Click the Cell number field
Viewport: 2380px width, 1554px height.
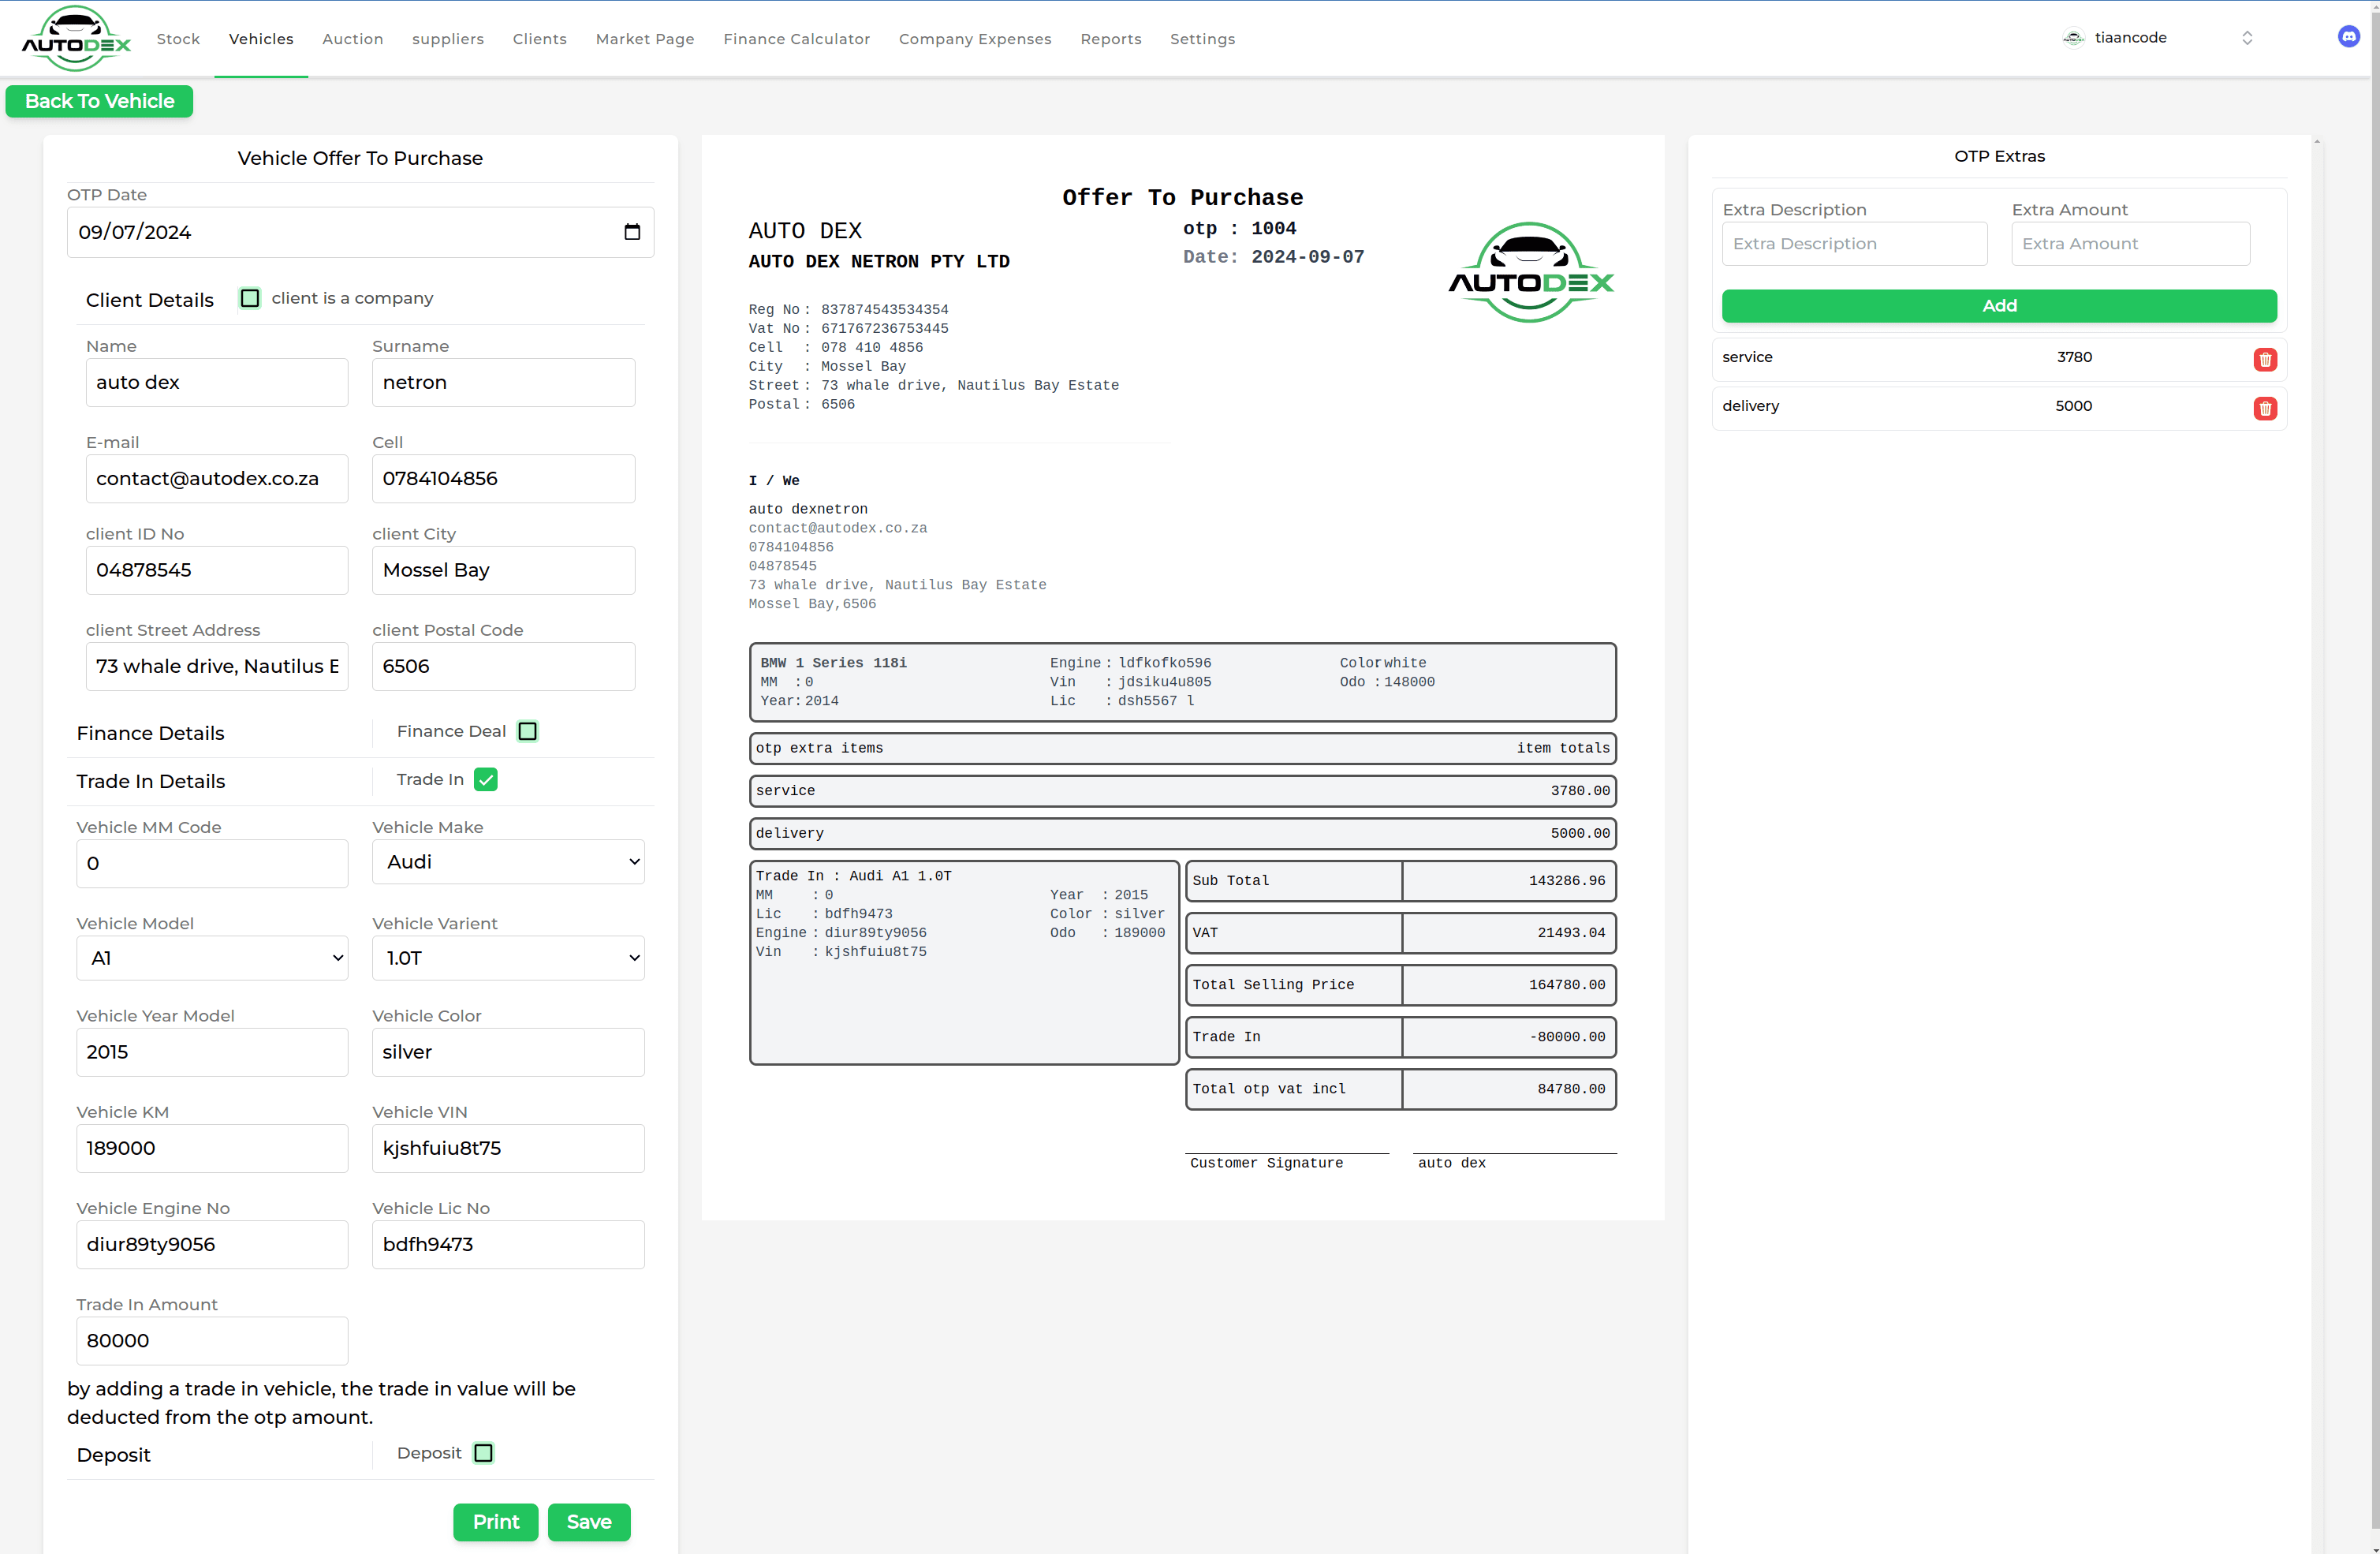tap(503, 478)
